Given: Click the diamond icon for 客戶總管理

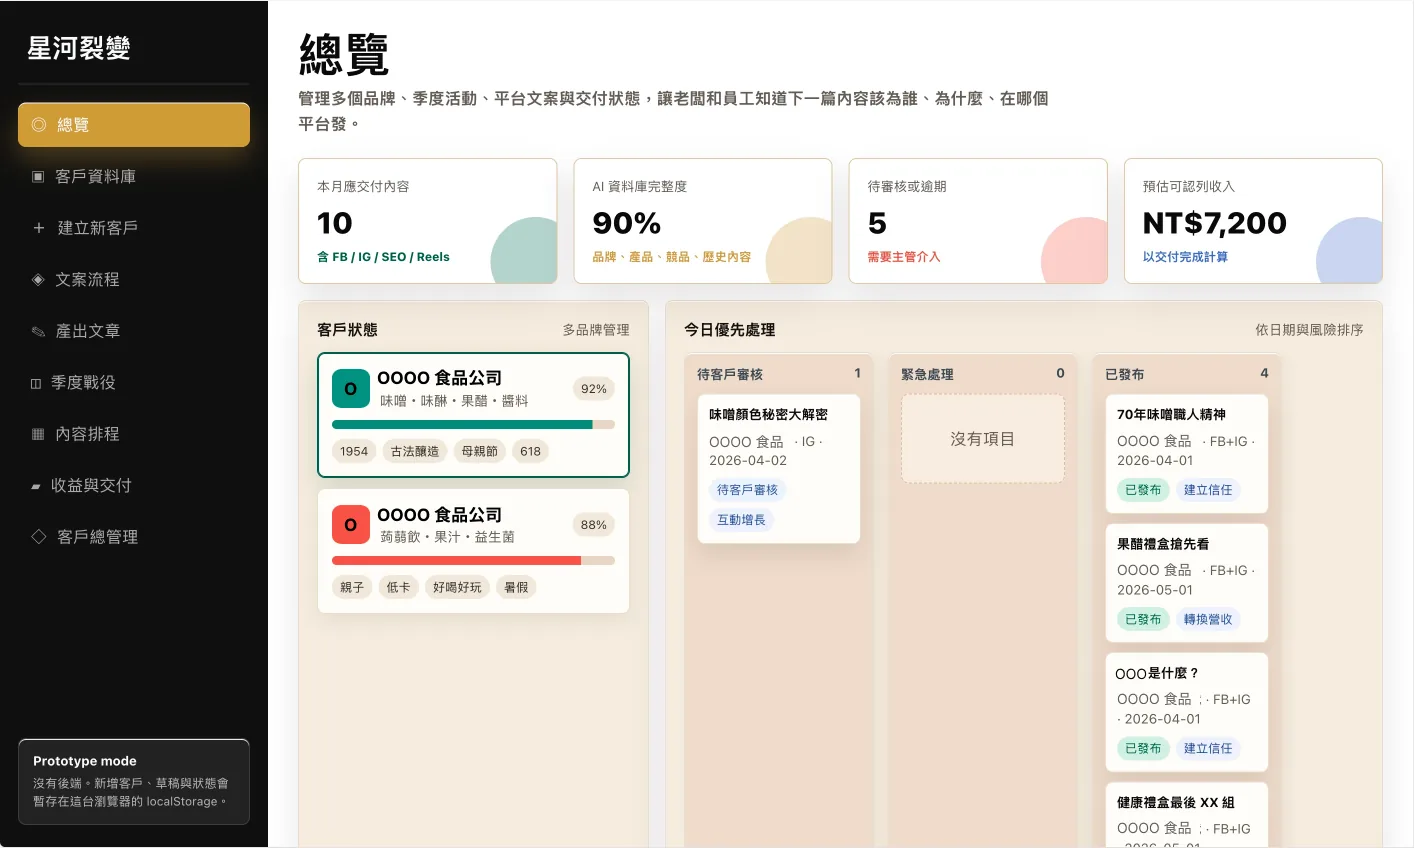Looking at the screenshot, I should 39,537.
